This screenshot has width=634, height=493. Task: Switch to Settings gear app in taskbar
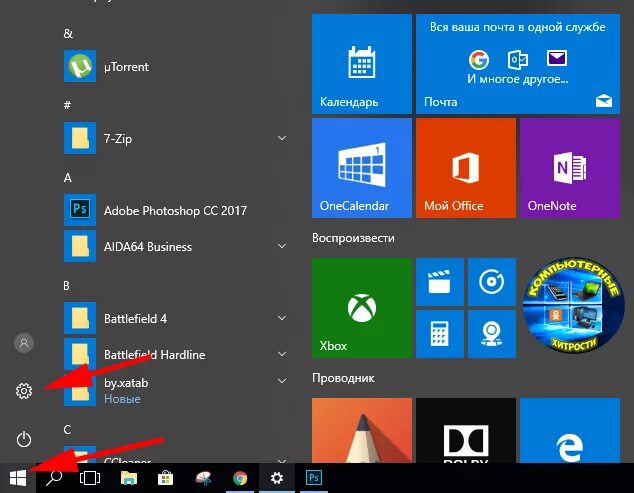pos(277,478)
